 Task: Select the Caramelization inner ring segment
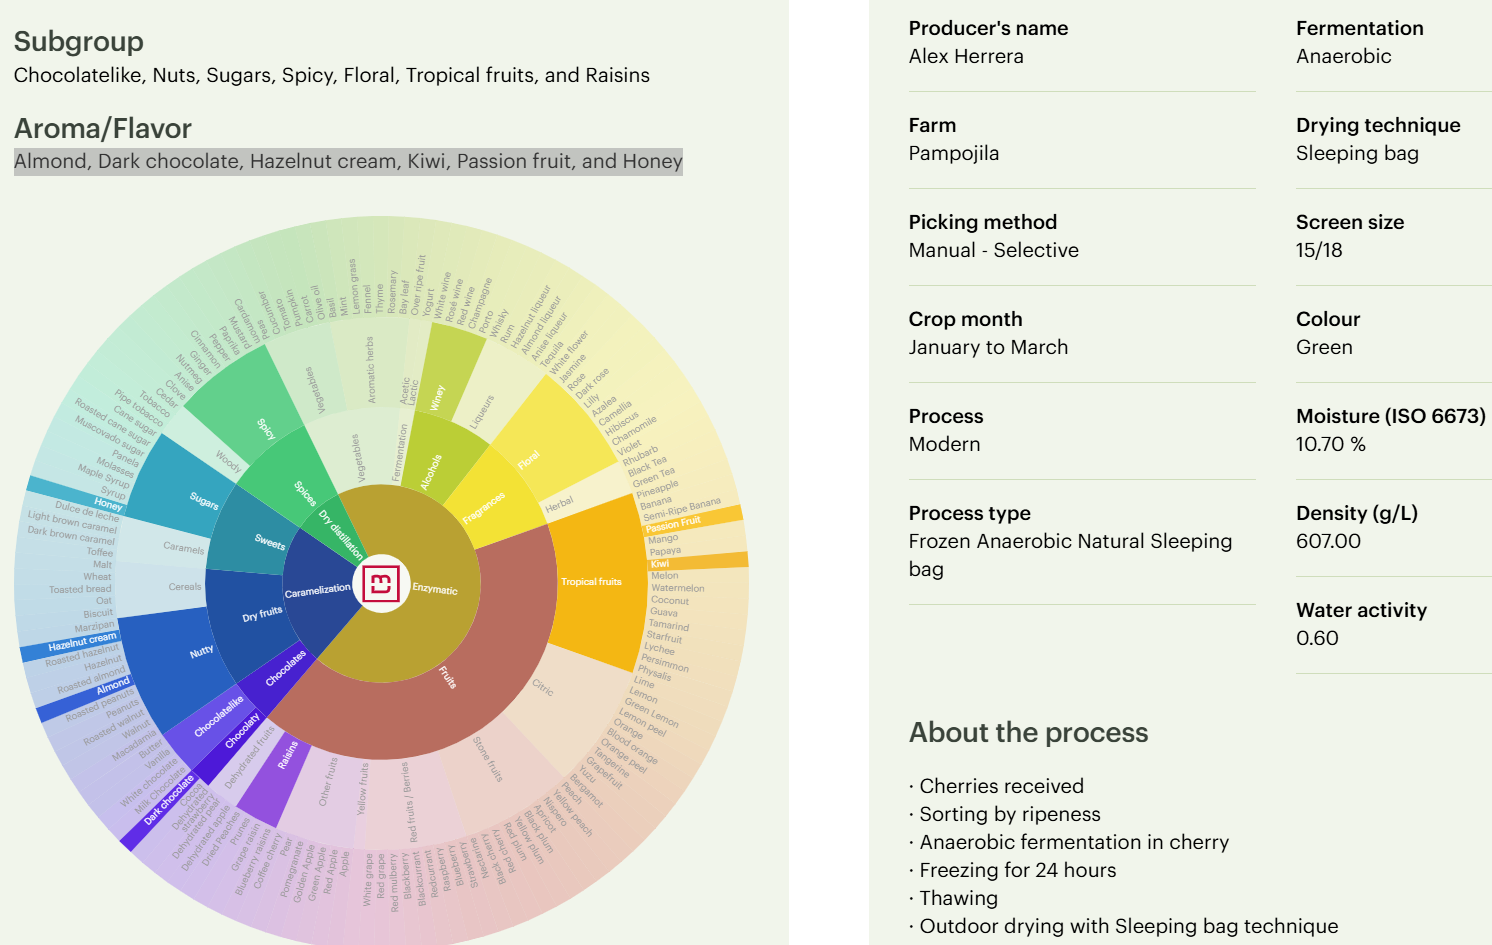[317, 591]
